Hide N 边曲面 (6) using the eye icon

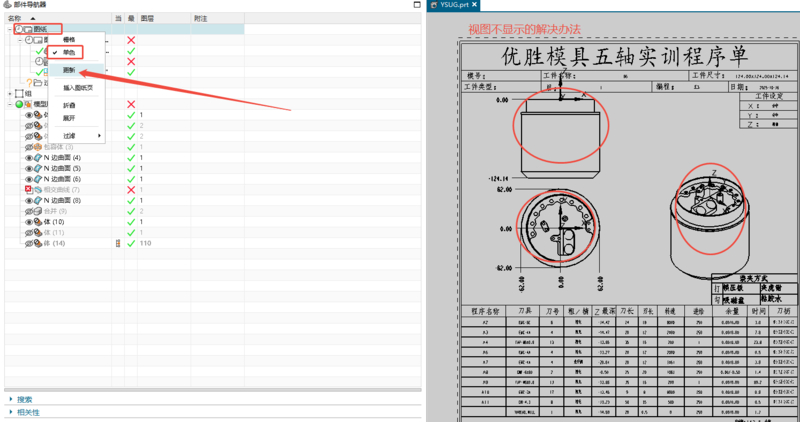[29, 179]
